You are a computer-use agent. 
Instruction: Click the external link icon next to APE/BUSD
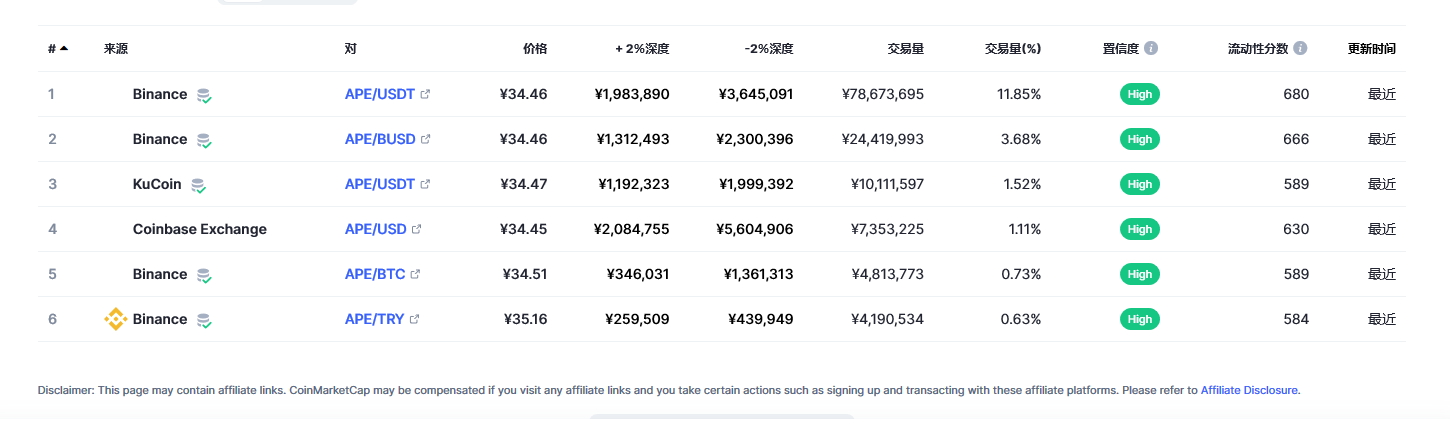click(425, 139)
